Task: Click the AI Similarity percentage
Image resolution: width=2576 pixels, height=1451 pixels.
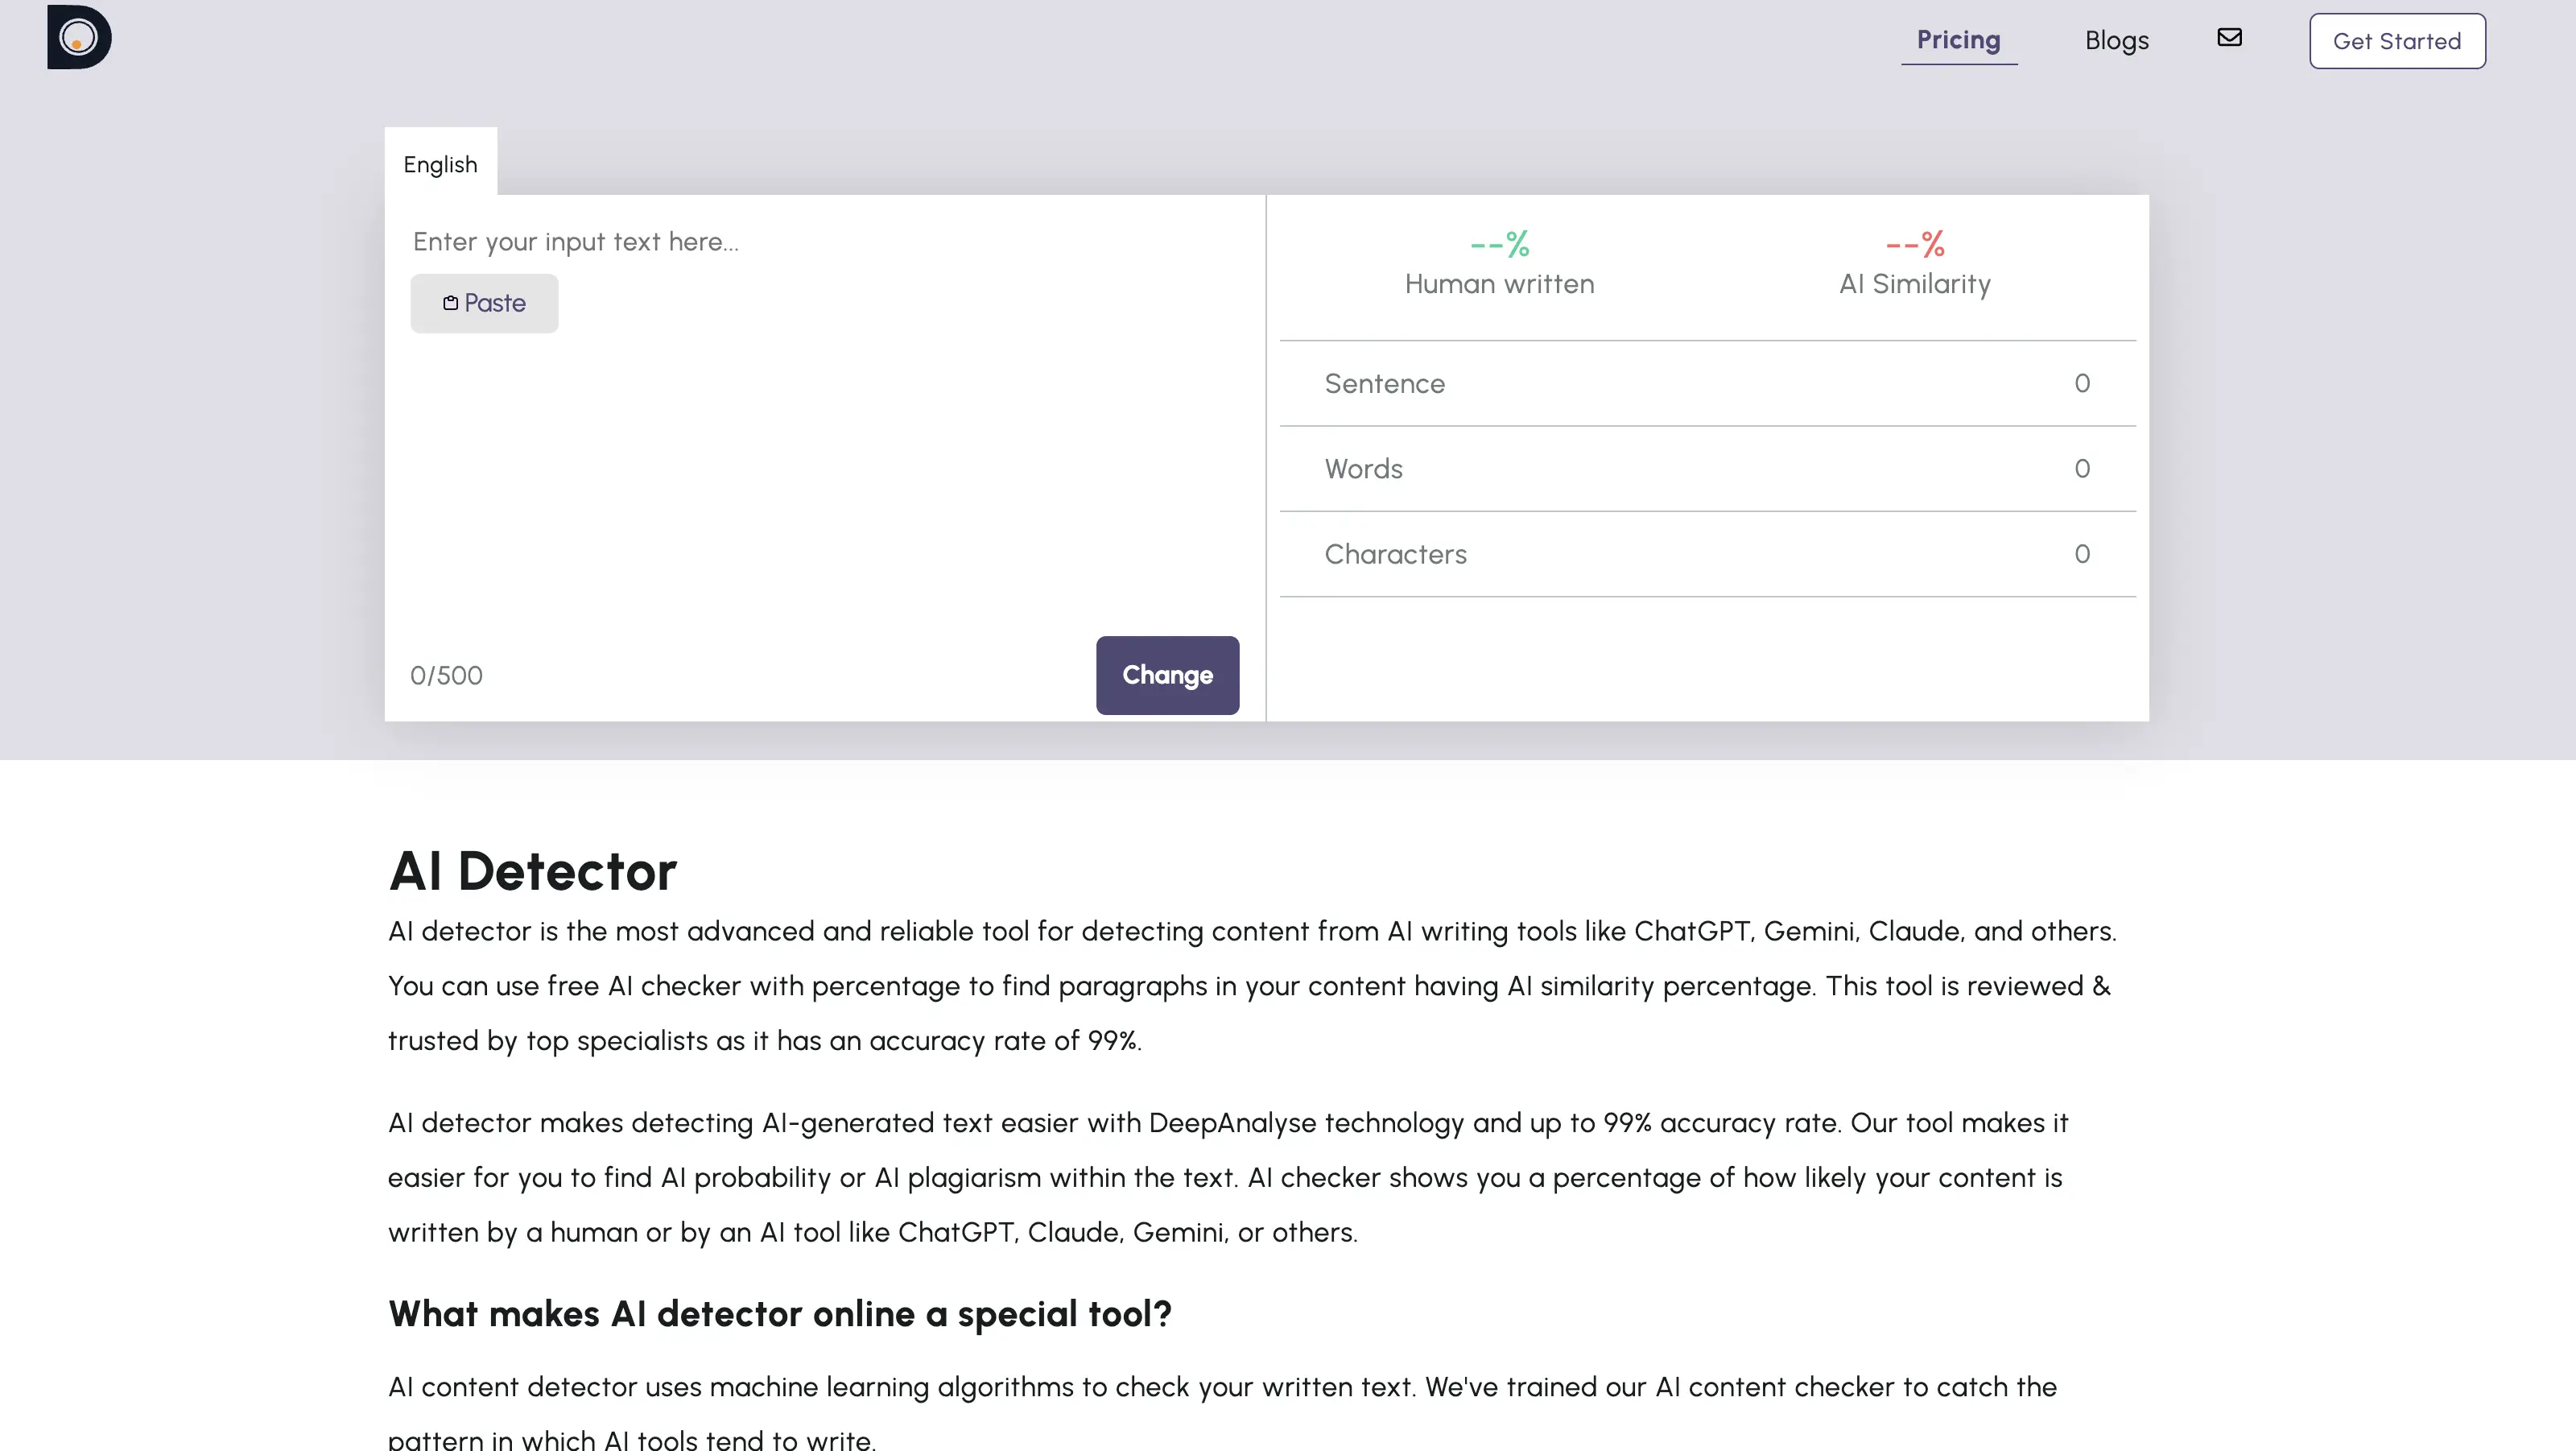Action: click(1914, 243)
